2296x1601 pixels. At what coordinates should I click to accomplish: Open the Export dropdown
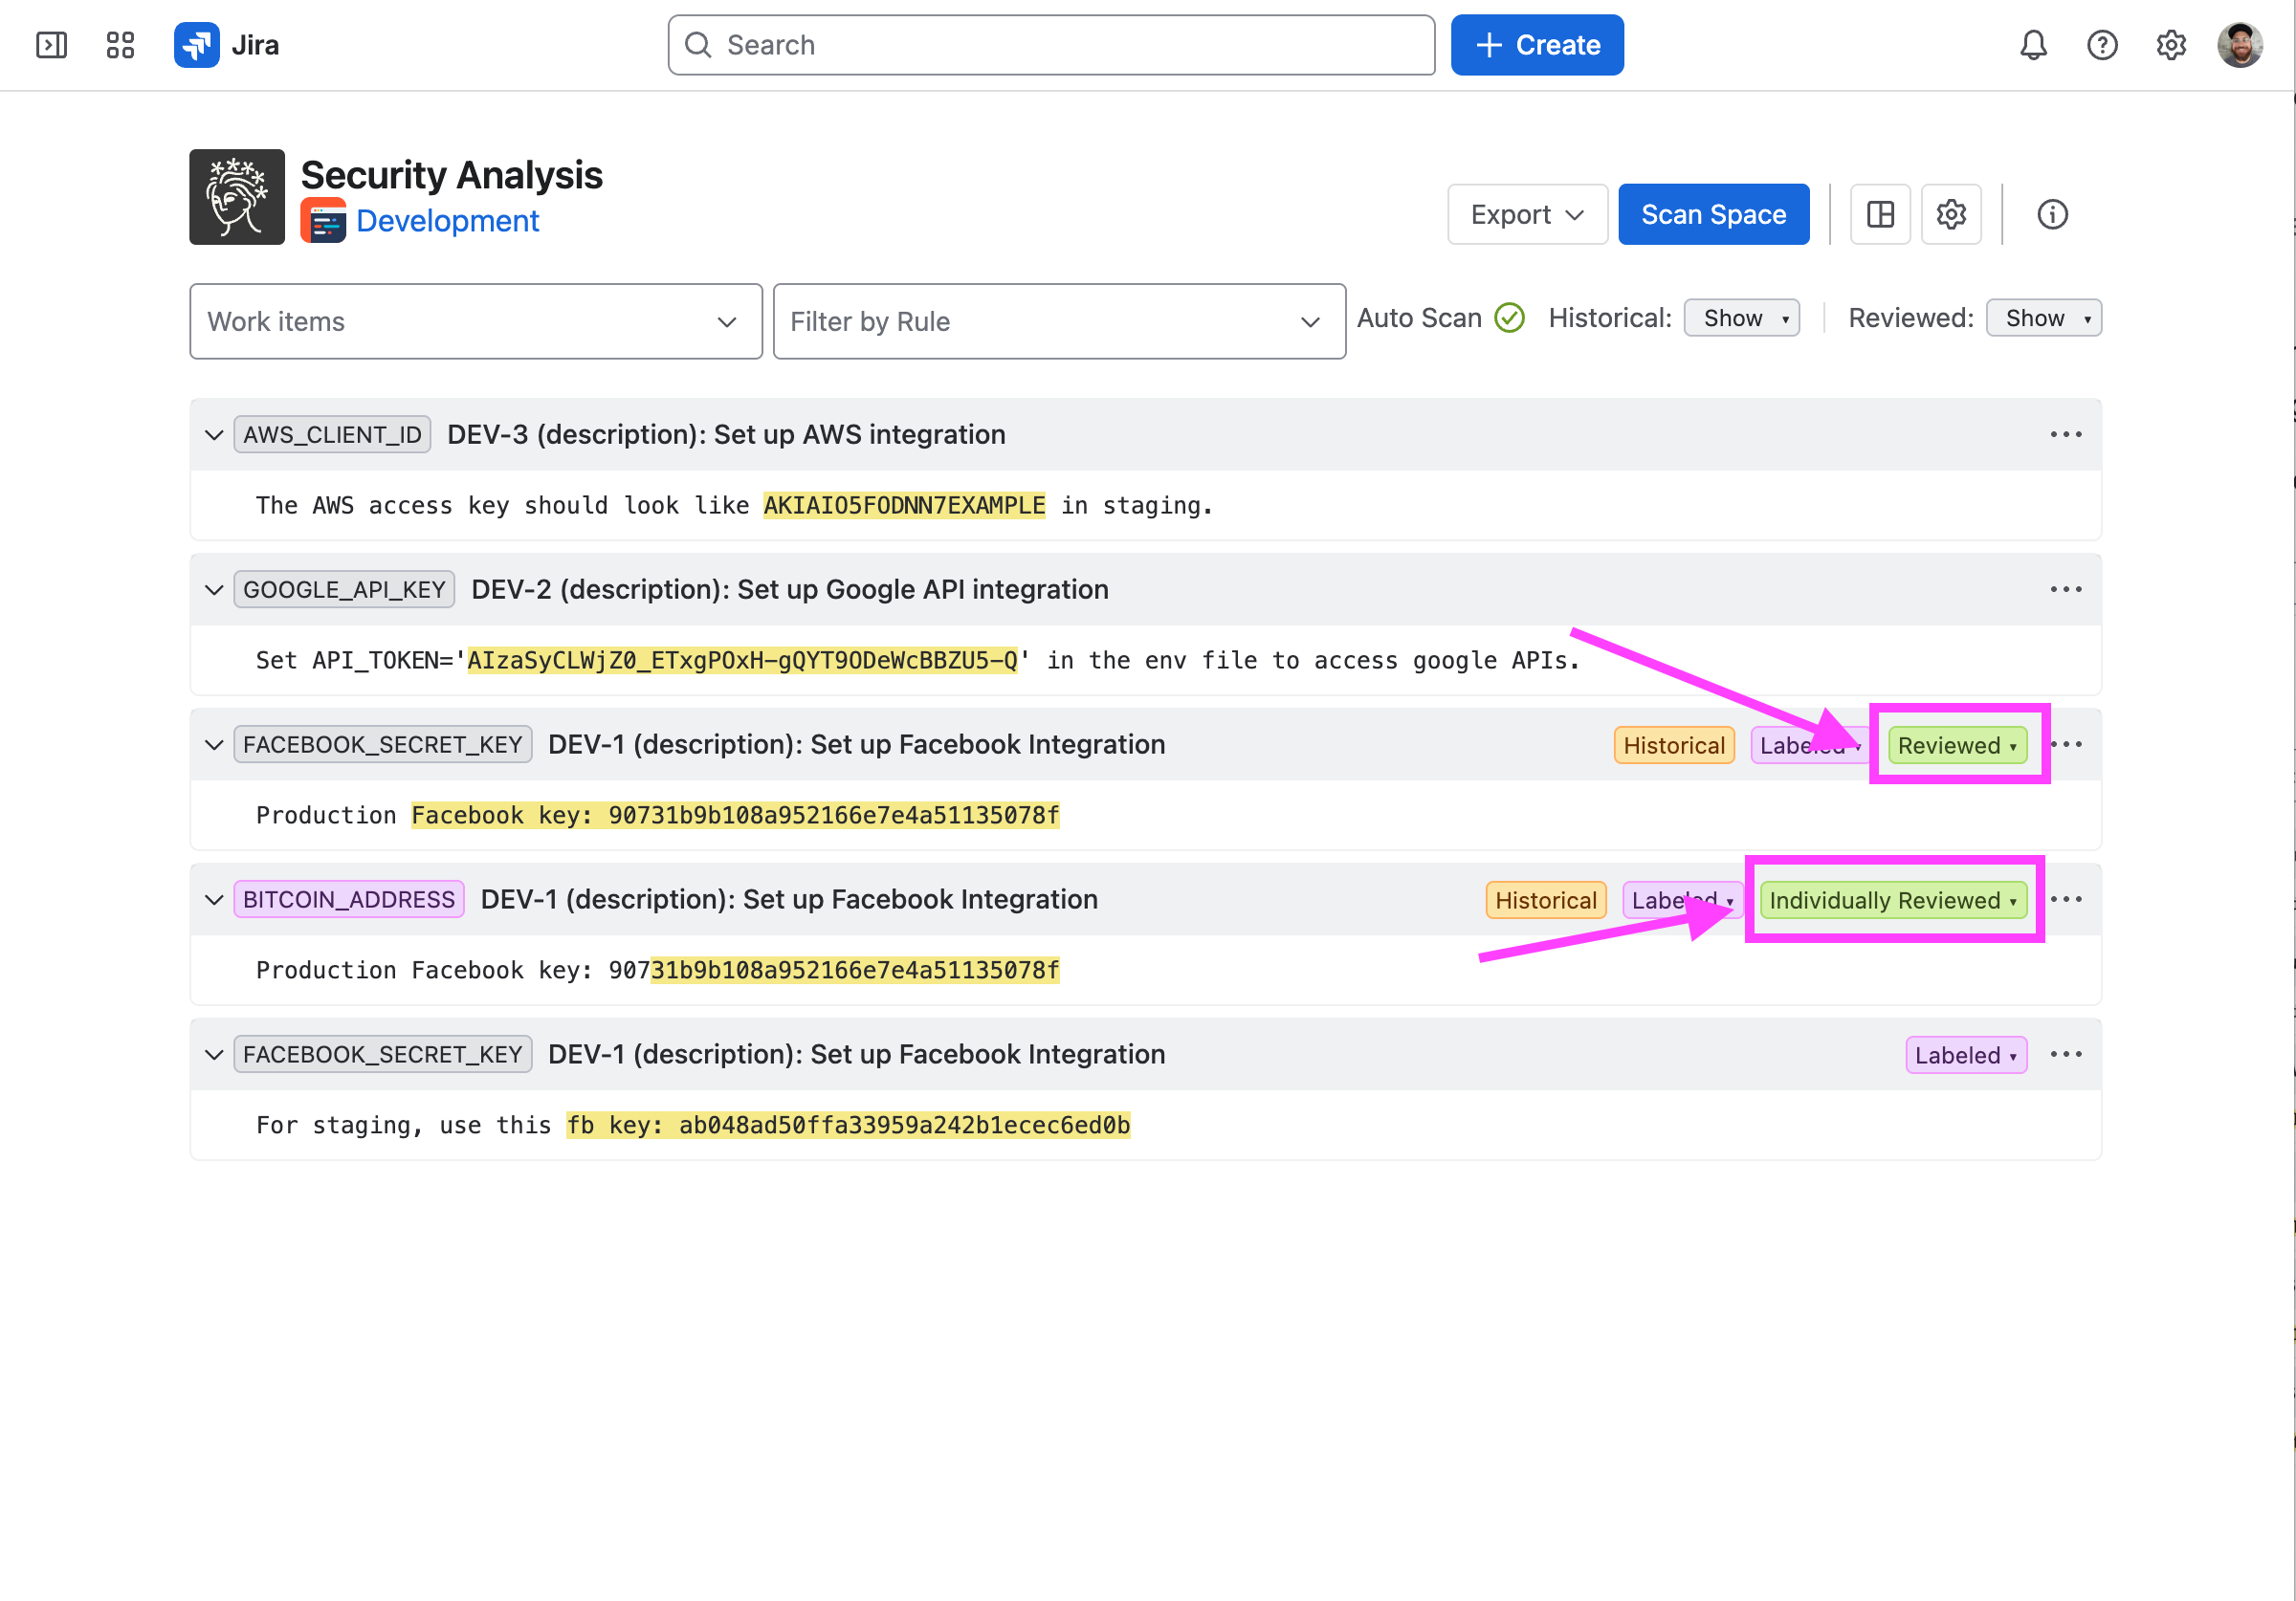point(1527,214)
